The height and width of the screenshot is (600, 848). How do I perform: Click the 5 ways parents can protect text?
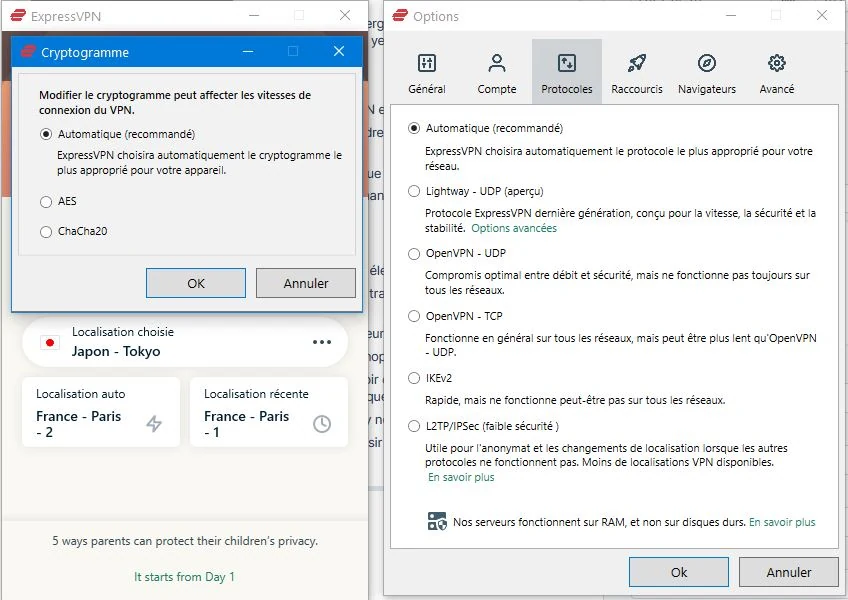pos(185,541)
